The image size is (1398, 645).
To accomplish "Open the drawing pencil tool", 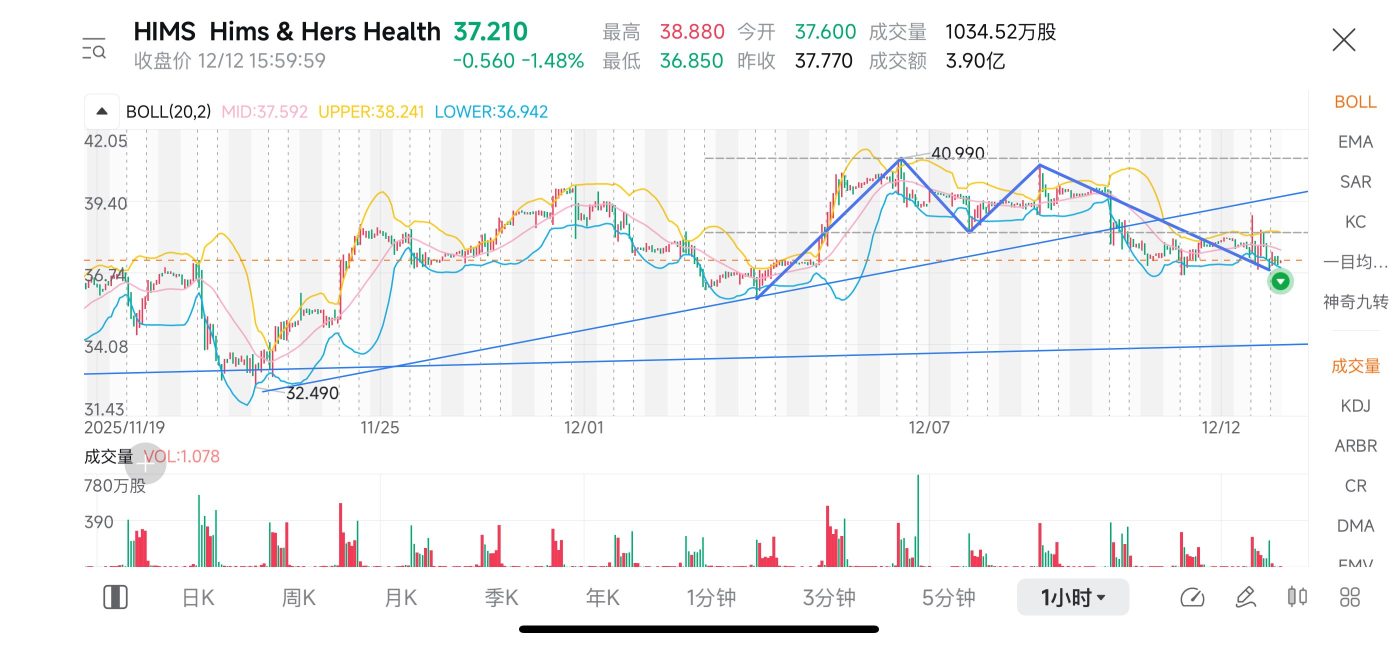I will tap(1245, 598).
